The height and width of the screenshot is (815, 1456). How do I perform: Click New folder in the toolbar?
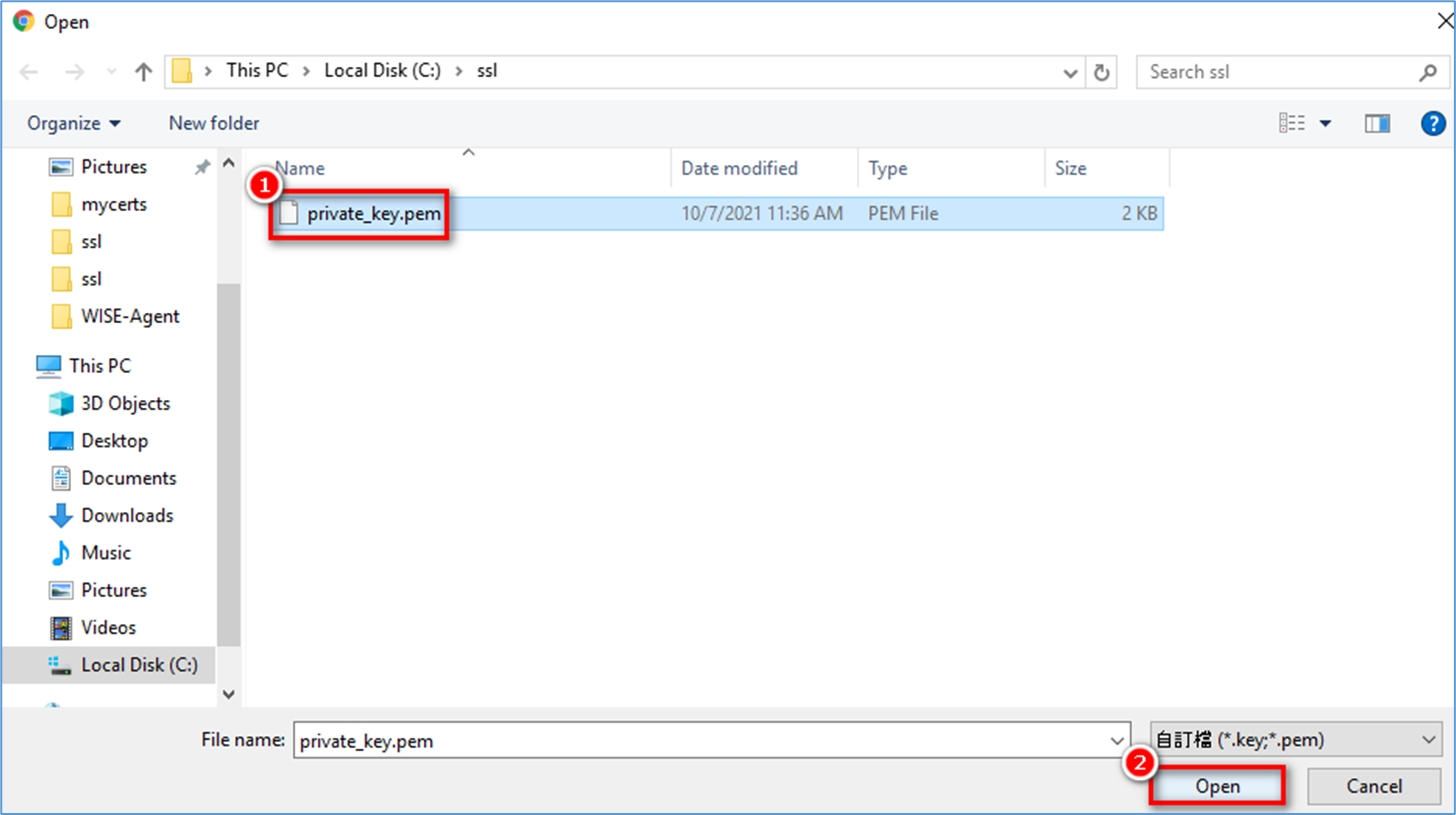[x=214, y=123]
